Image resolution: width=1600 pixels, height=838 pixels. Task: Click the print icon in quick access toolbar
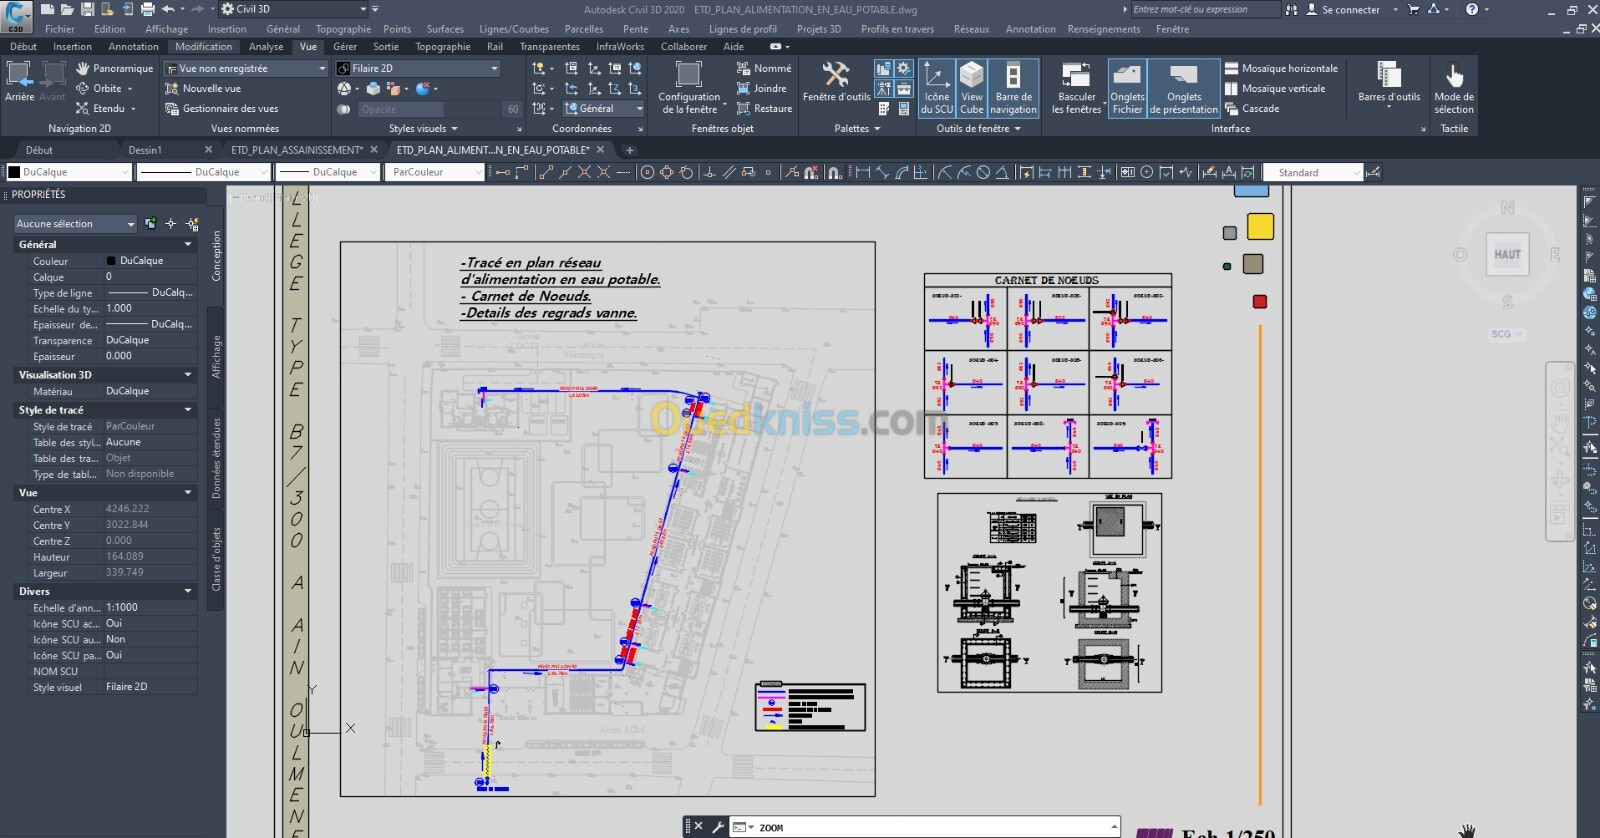[148, 9]
